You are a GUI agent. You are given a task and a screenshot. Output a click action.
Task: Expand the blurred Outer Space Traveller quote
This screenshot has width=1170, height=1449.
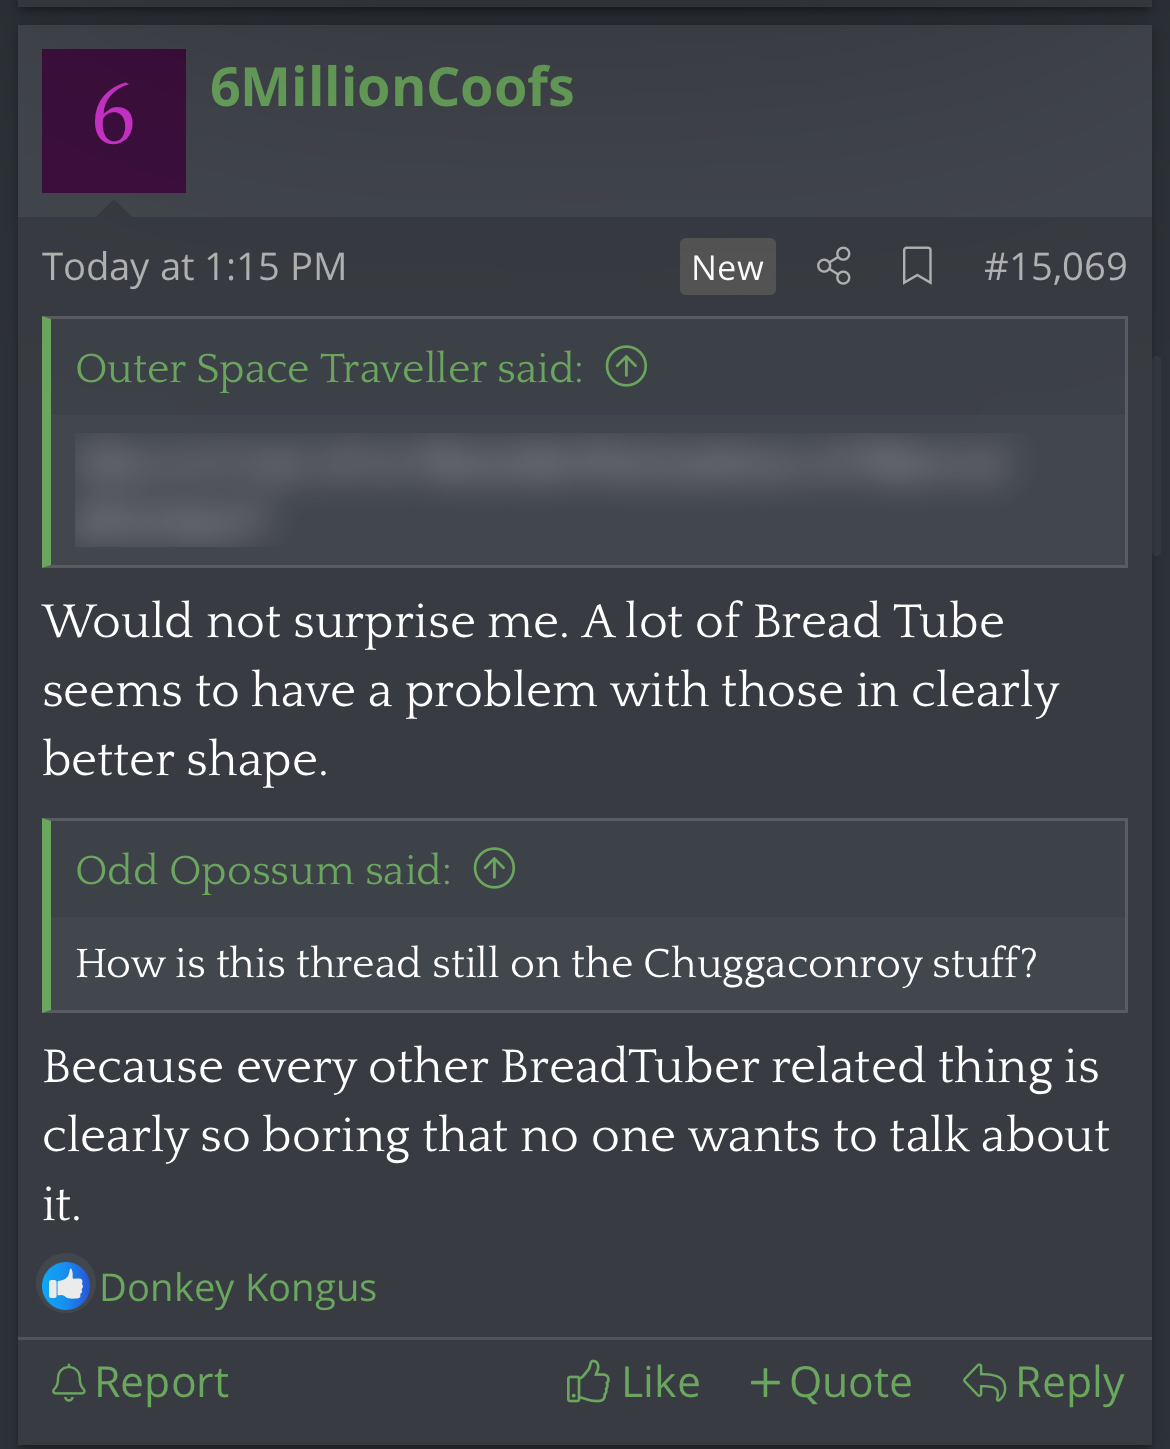tap(547, 490)
